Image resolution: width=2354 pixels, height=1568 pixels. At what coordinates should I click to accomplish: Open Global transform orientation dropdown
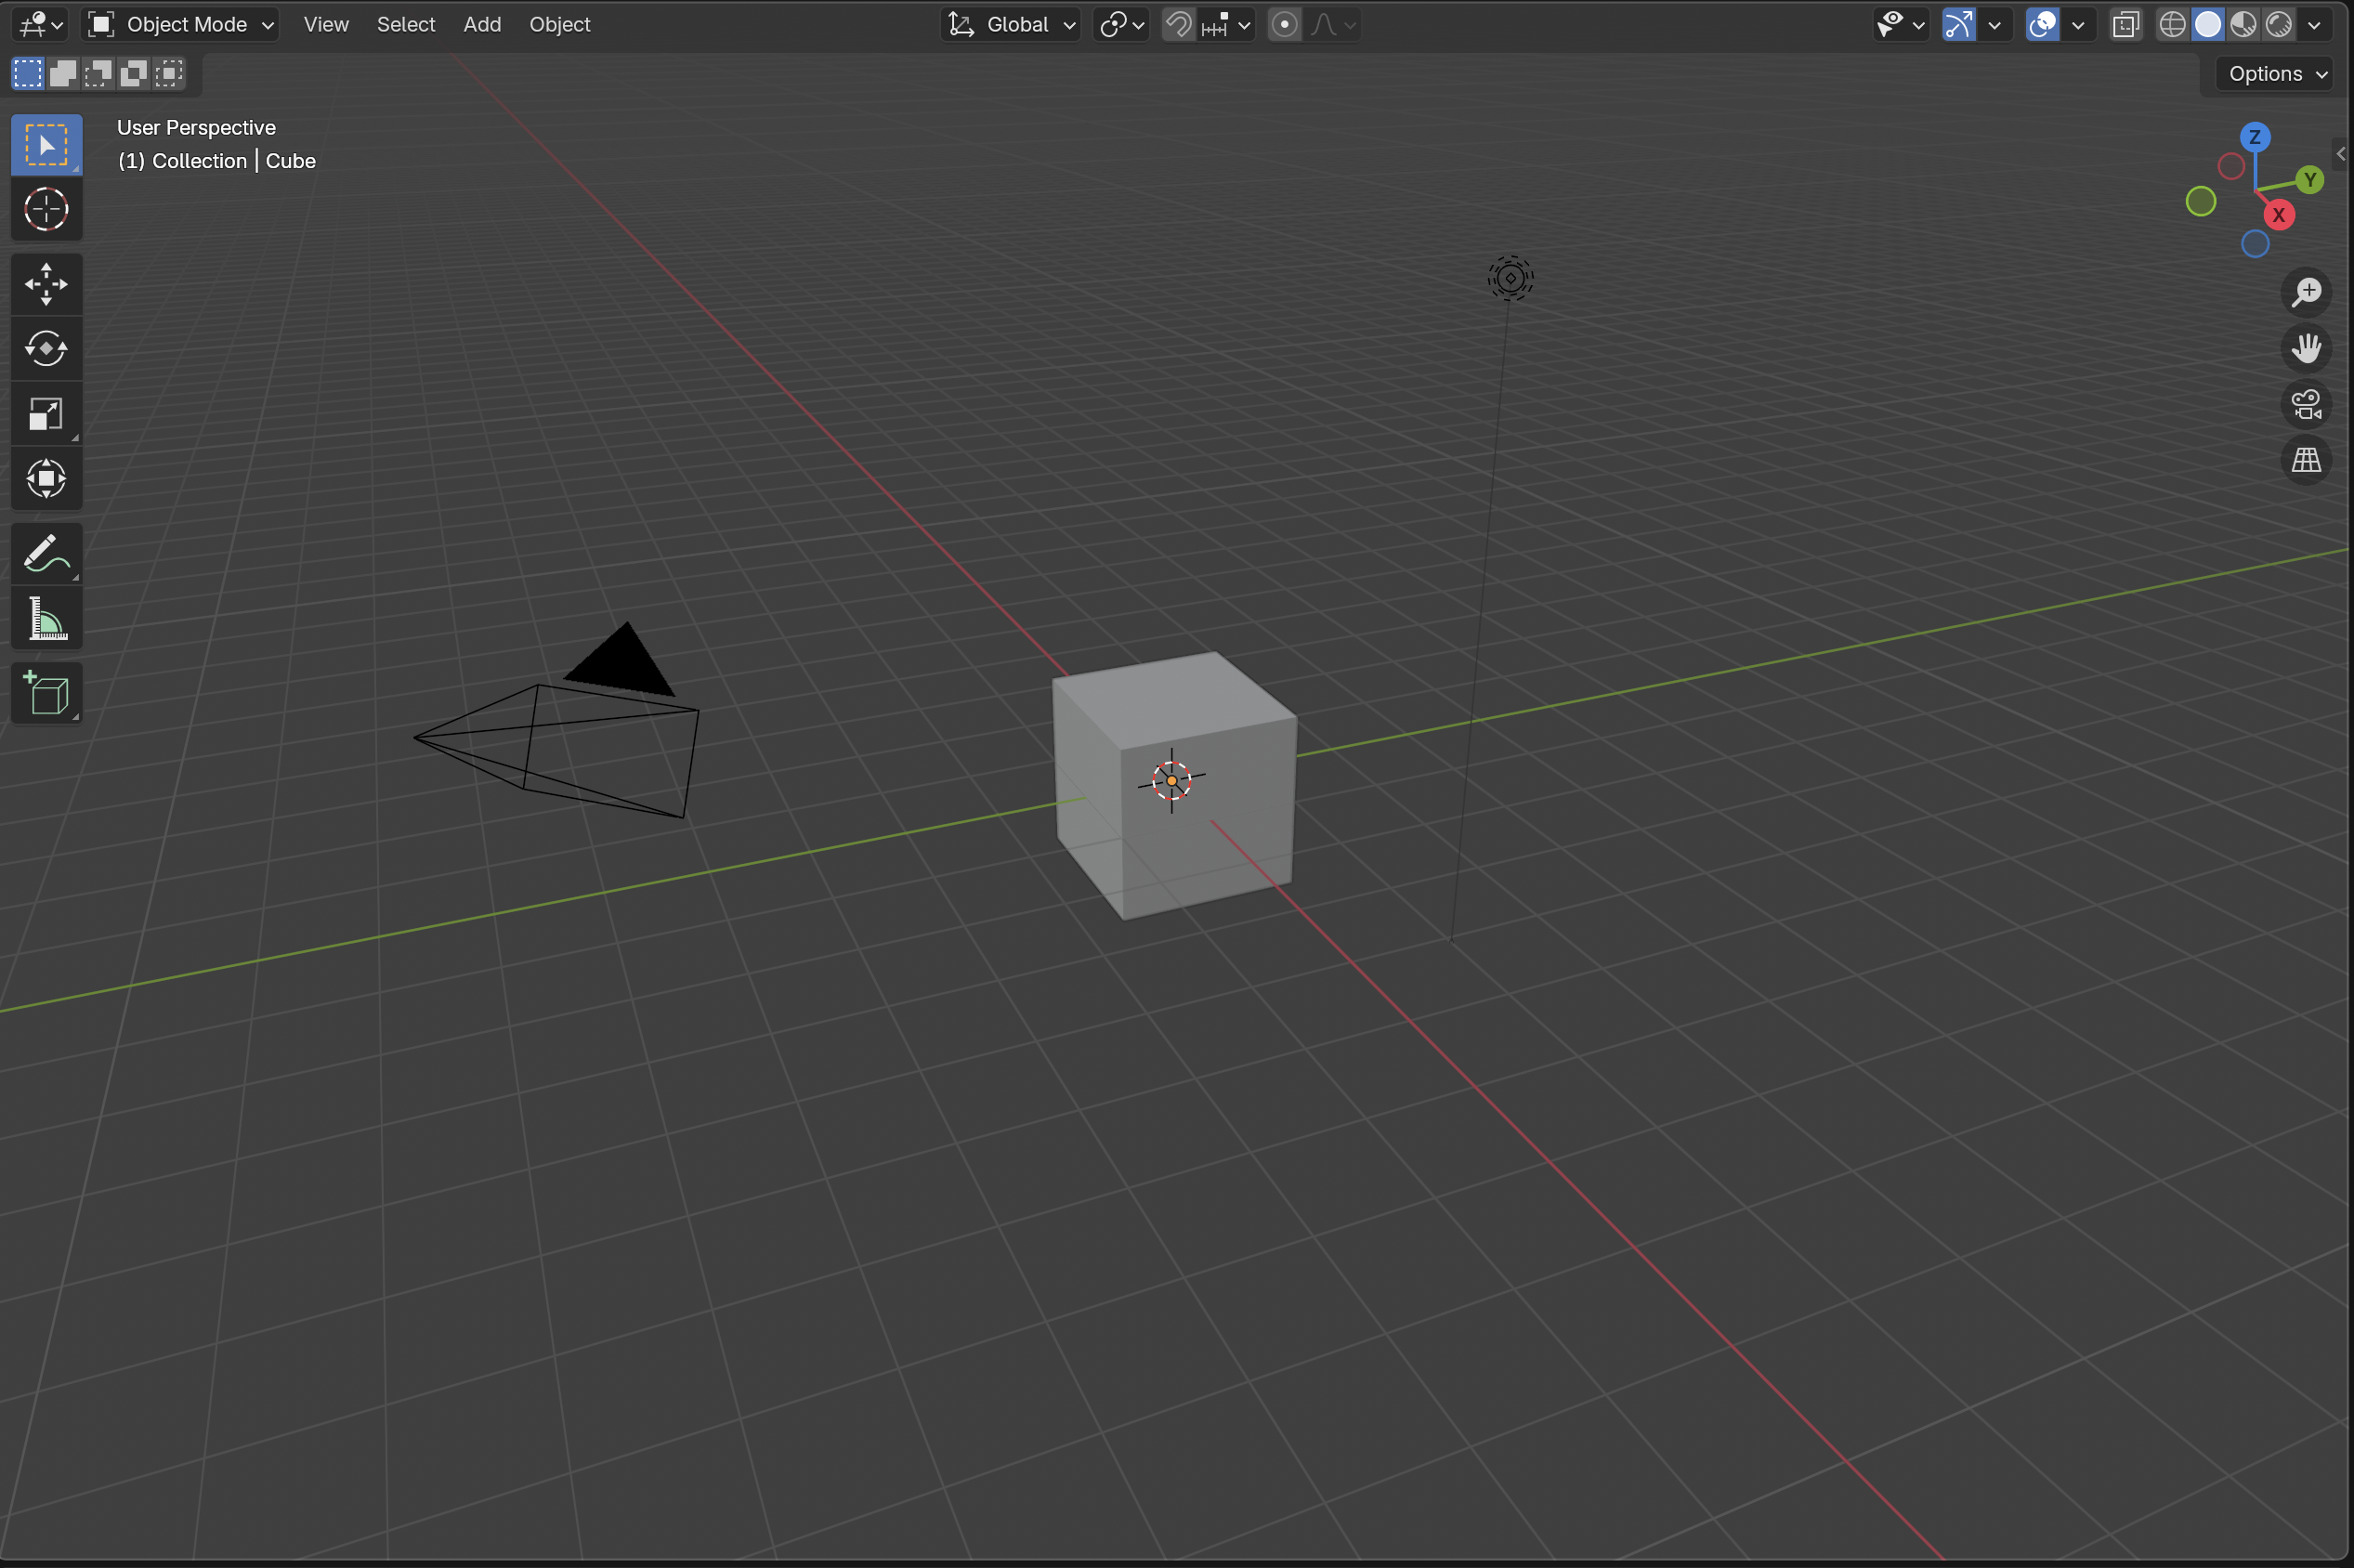(1012, 24)
